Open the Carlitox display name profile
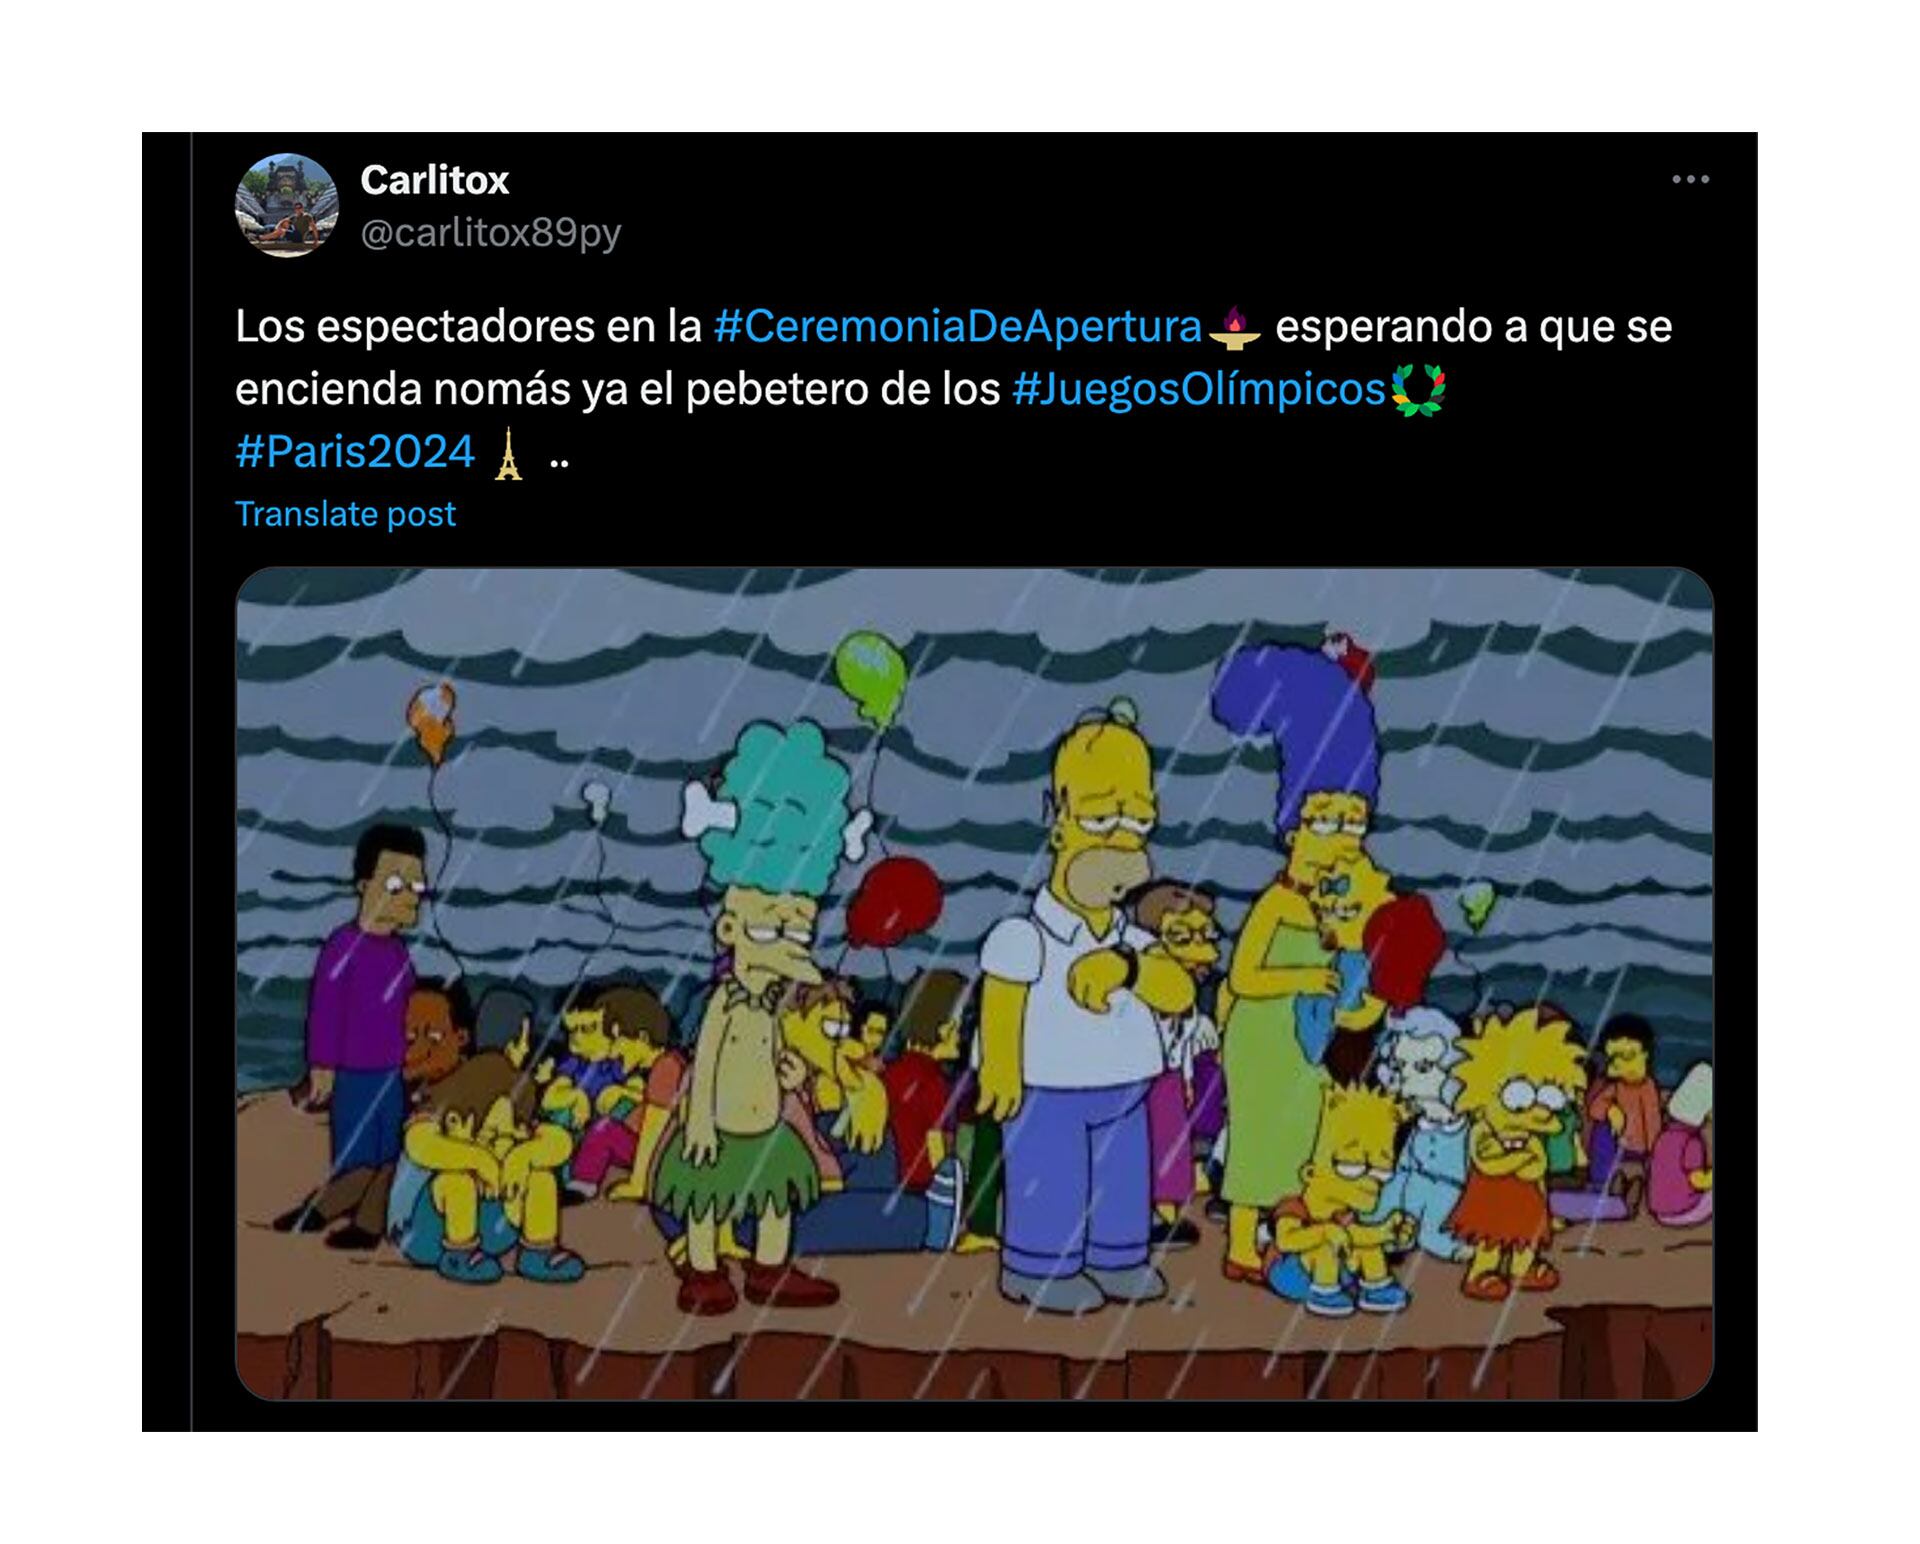The image size is (1920, 1544). click(x=435, y=180)
